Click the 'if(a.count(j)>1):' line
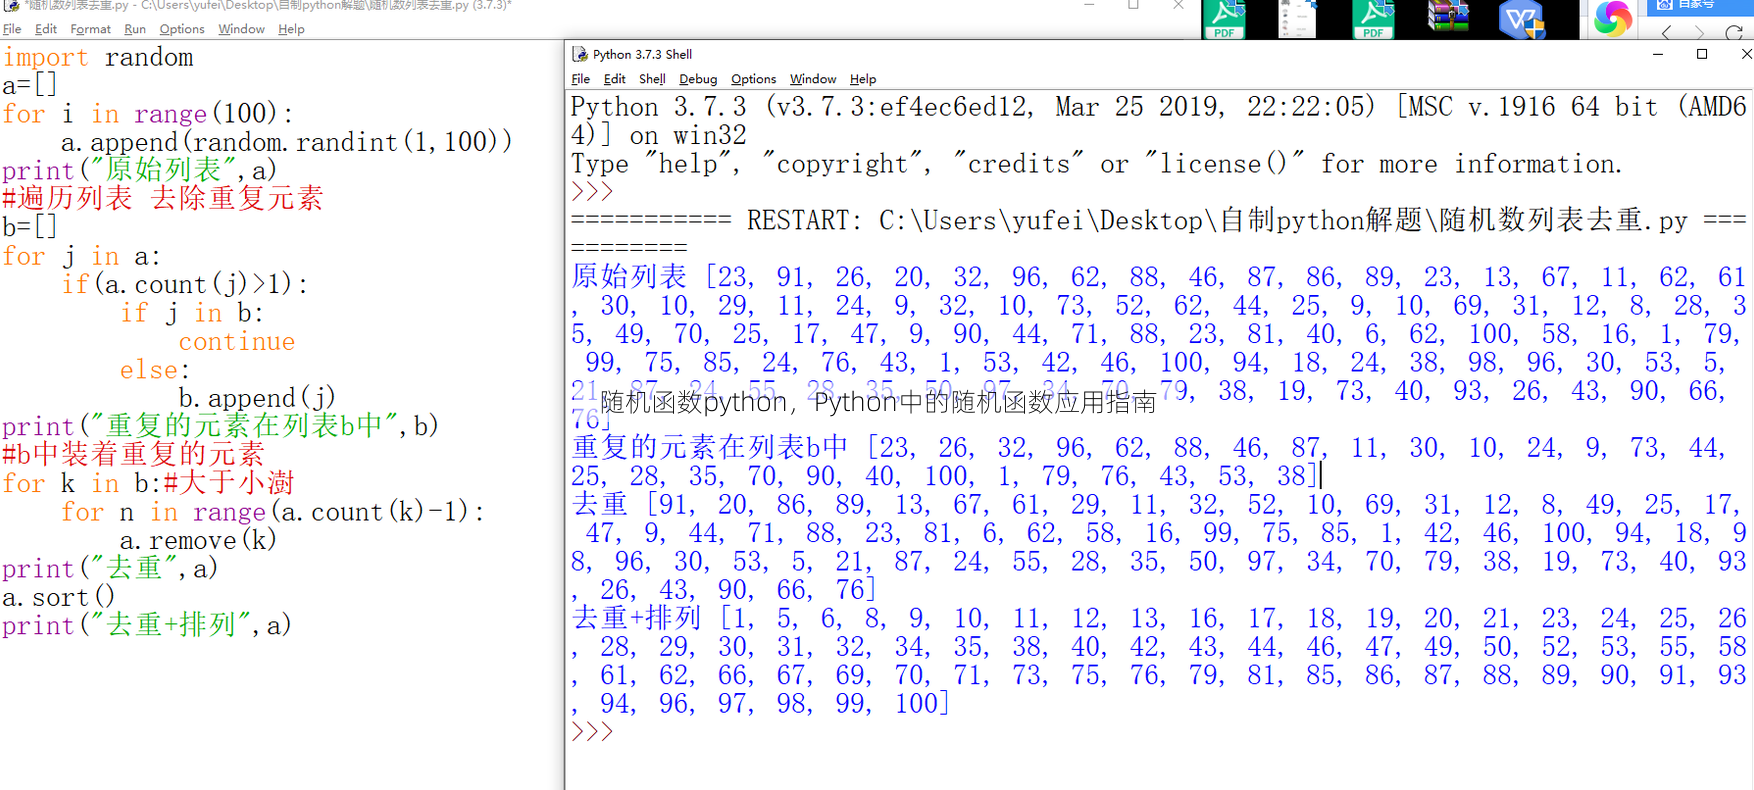Image resolution: width=1754 pixels, height=790 pixels. point(185,285)
